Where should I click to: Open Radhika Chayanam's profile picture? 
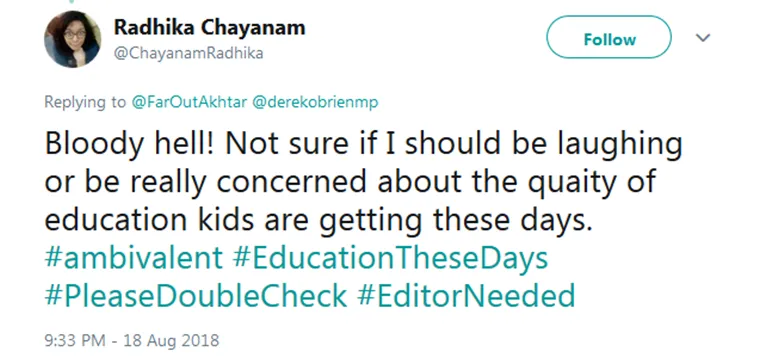click(73, 39)
